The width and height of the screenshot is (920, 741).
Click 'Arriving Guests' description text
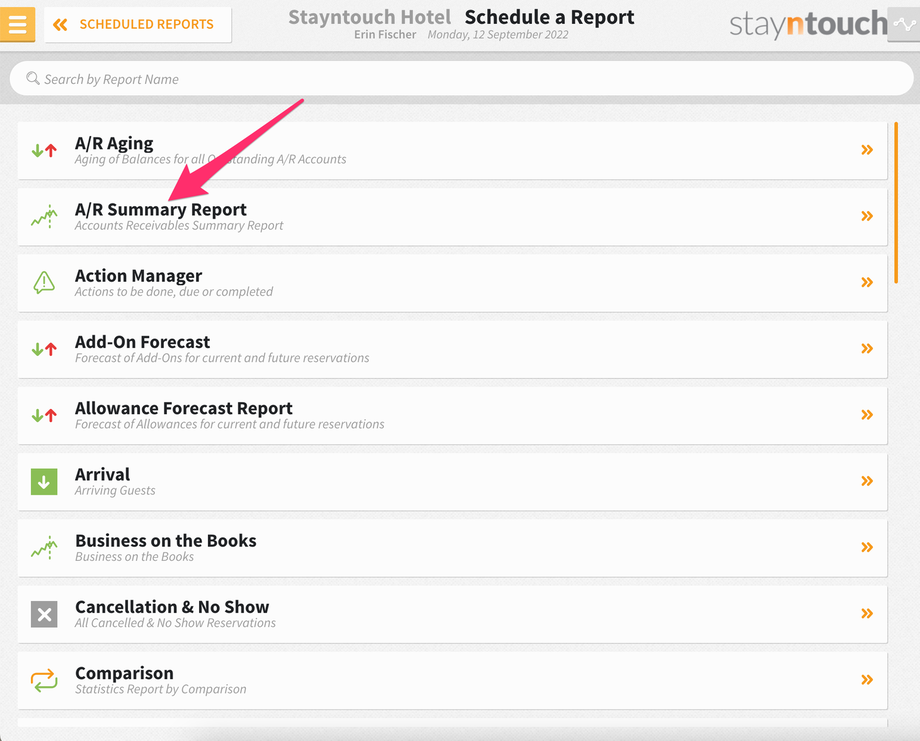(x=115, y=490)
